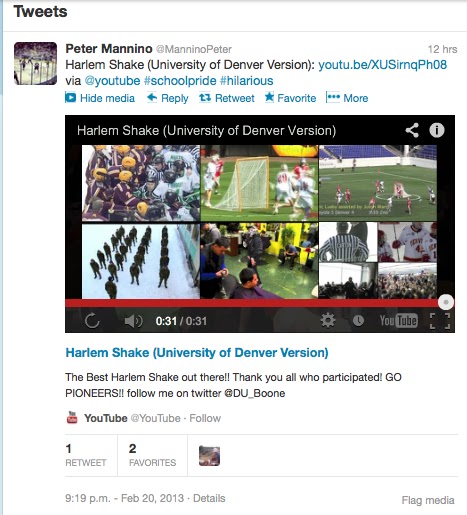This screenshot has height=515, width=467.
Task: Open the youtu.be/XUSirnqPh08 link
Action: pyautogui.click(x=382, y=65)
